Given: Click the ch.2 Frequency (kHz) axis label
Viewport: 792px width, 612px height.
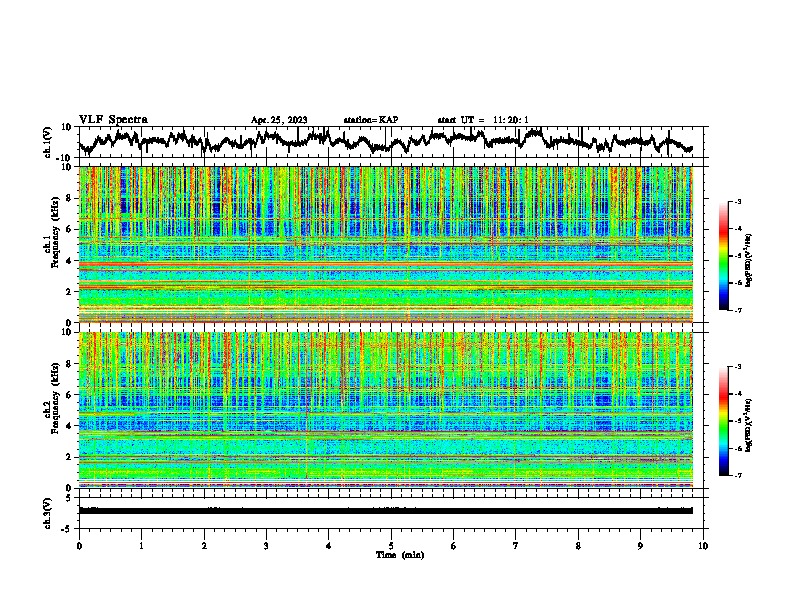Looking at the screenshot, I should point(52,398).
